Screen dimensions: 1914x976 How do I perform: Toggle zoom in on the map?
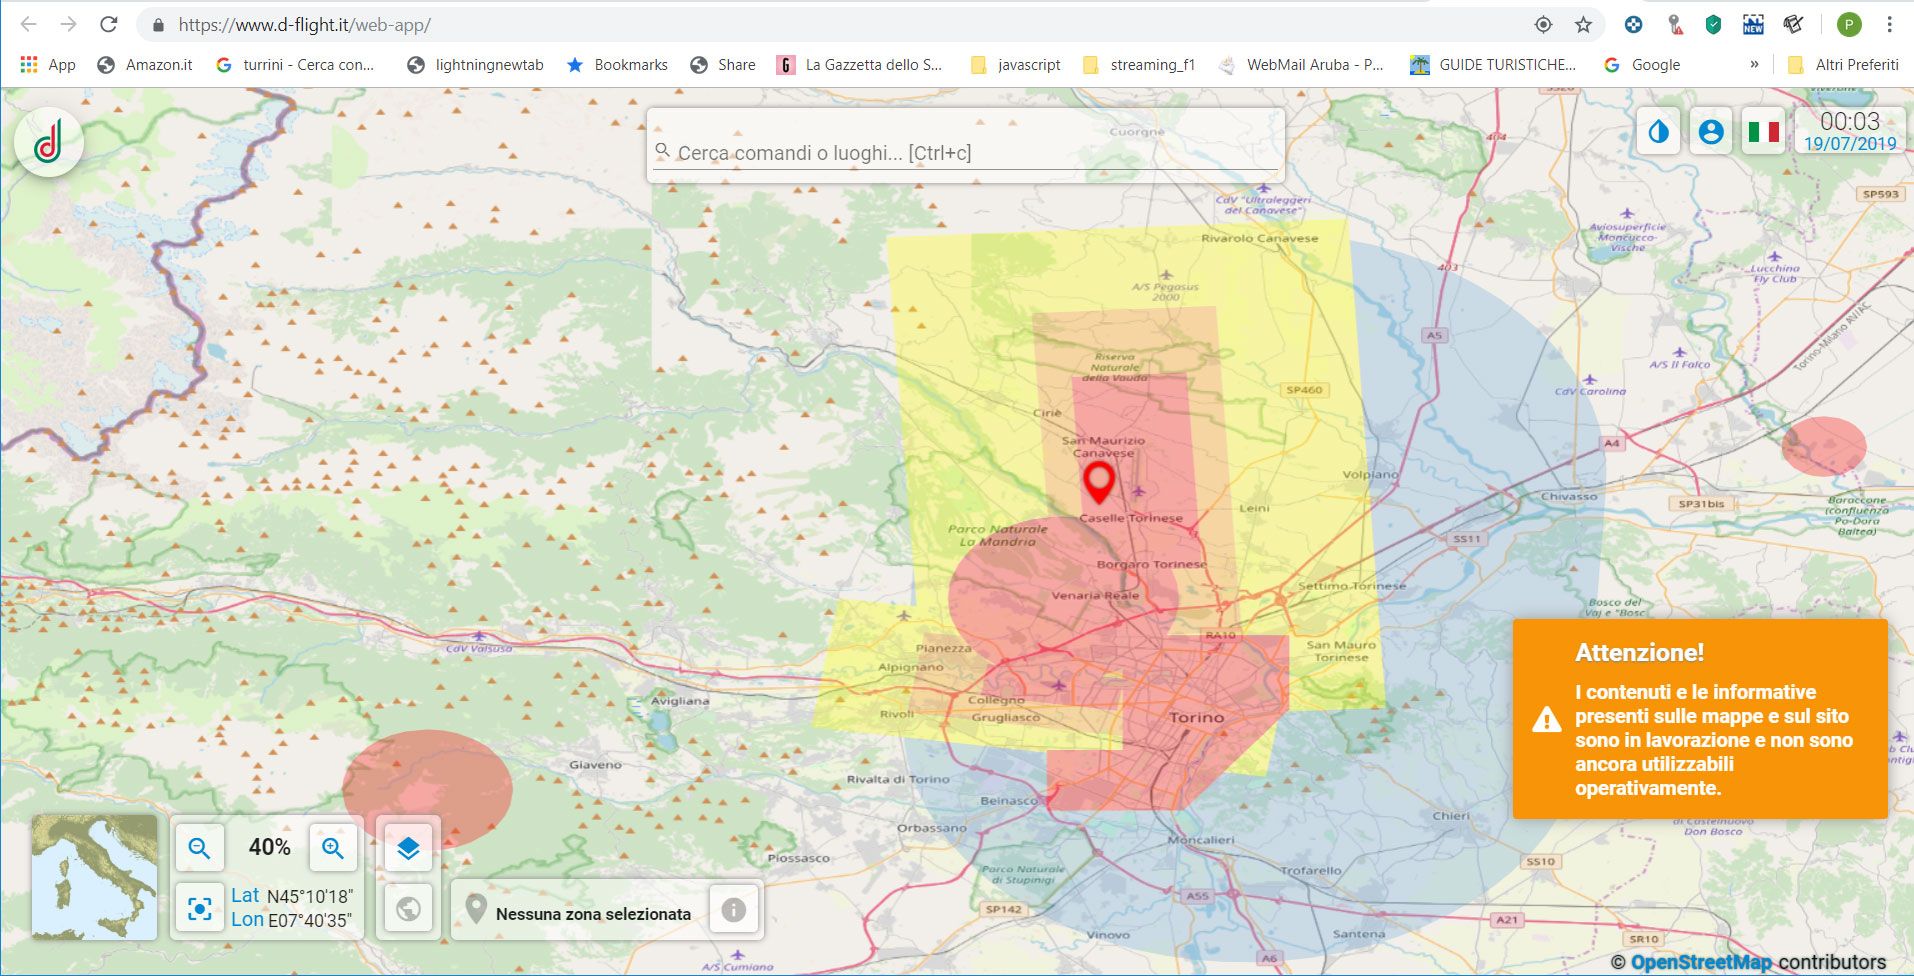(x=333, y=846)
